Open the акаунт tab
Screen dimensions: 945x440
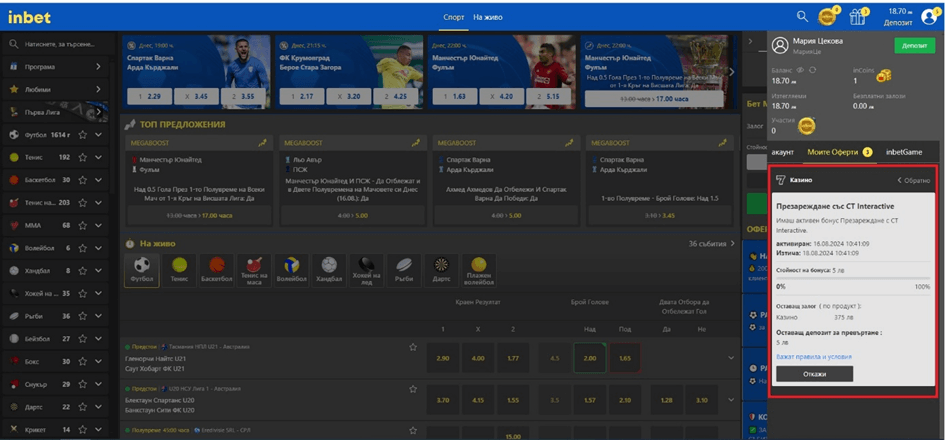782,152
